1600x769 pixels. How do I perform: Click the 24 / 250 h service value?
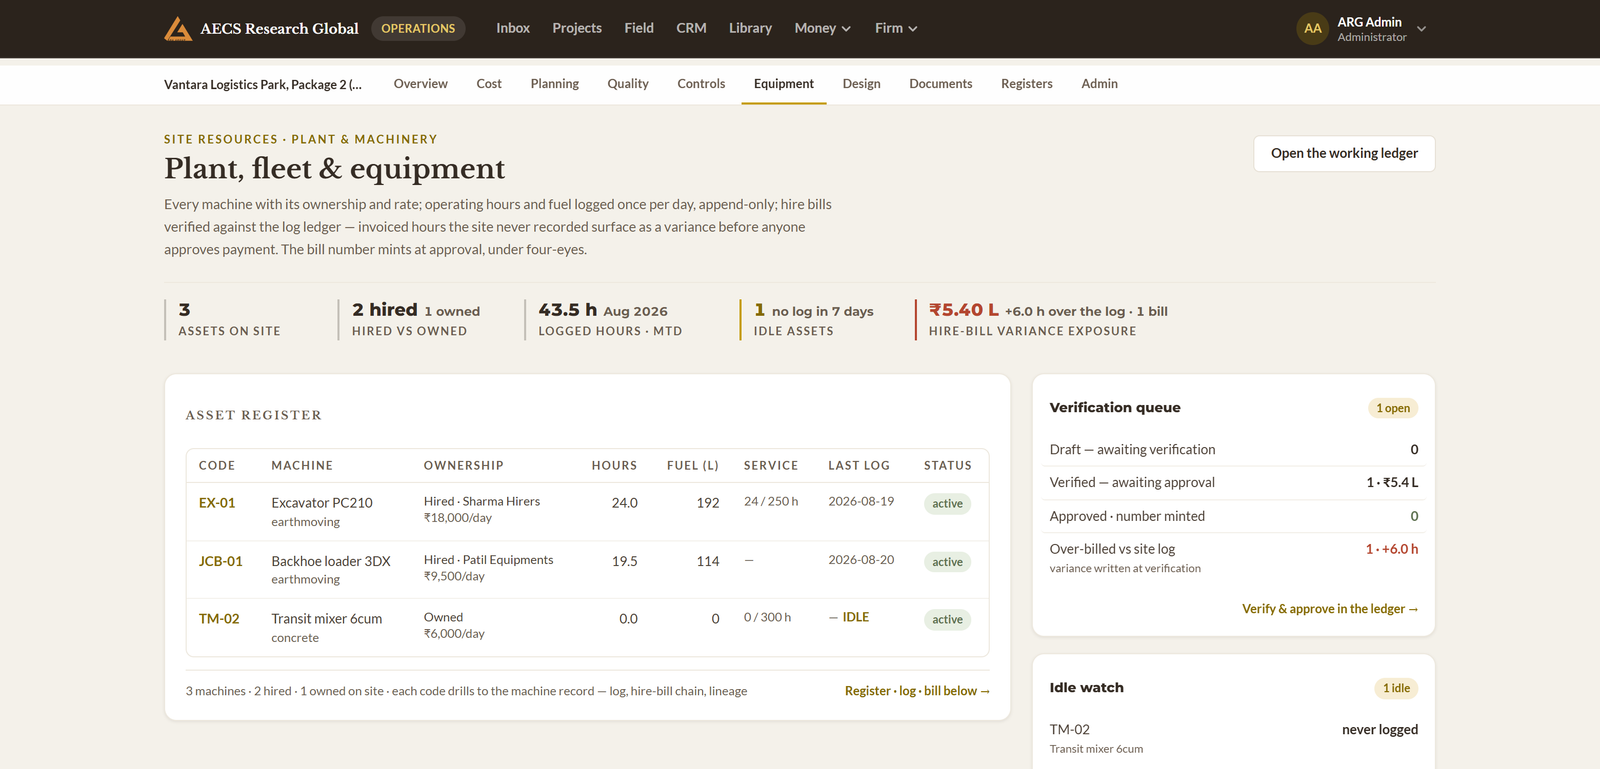[x=771, y=502]
